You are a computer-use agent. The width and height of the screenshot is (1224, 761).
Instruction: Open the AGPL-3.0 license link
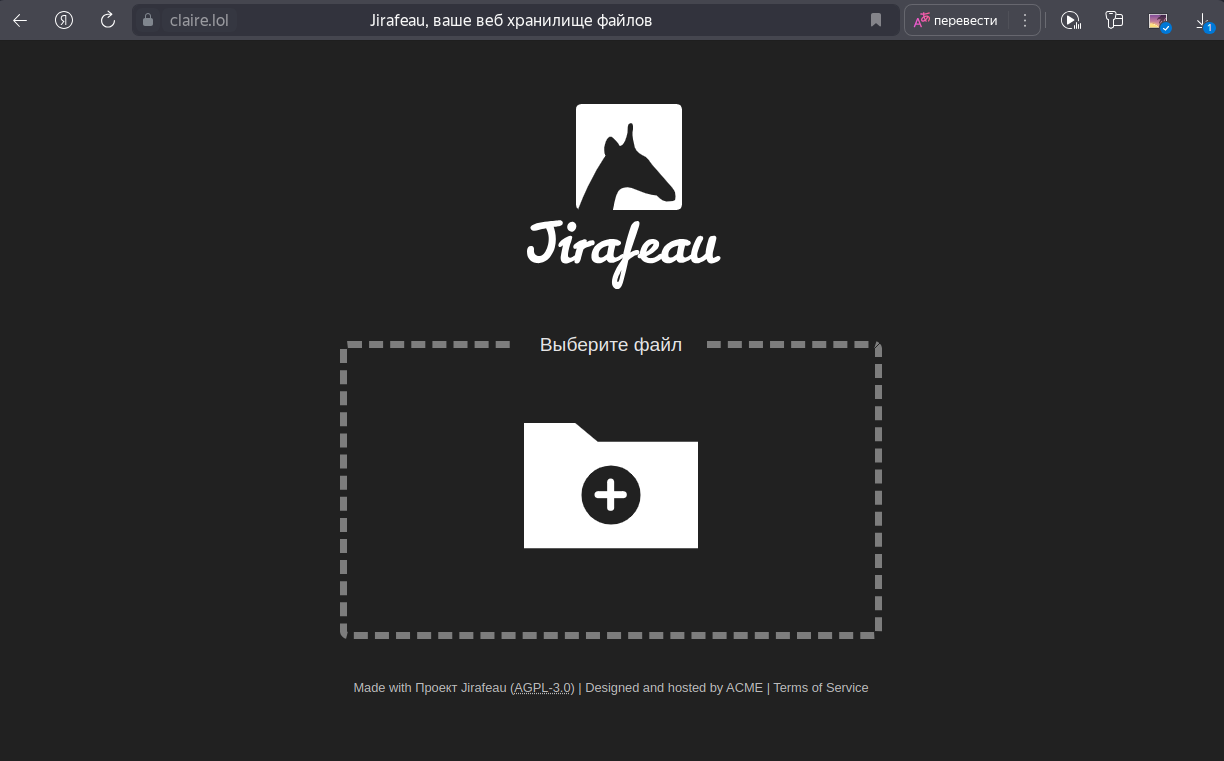[x=543, y=688]
